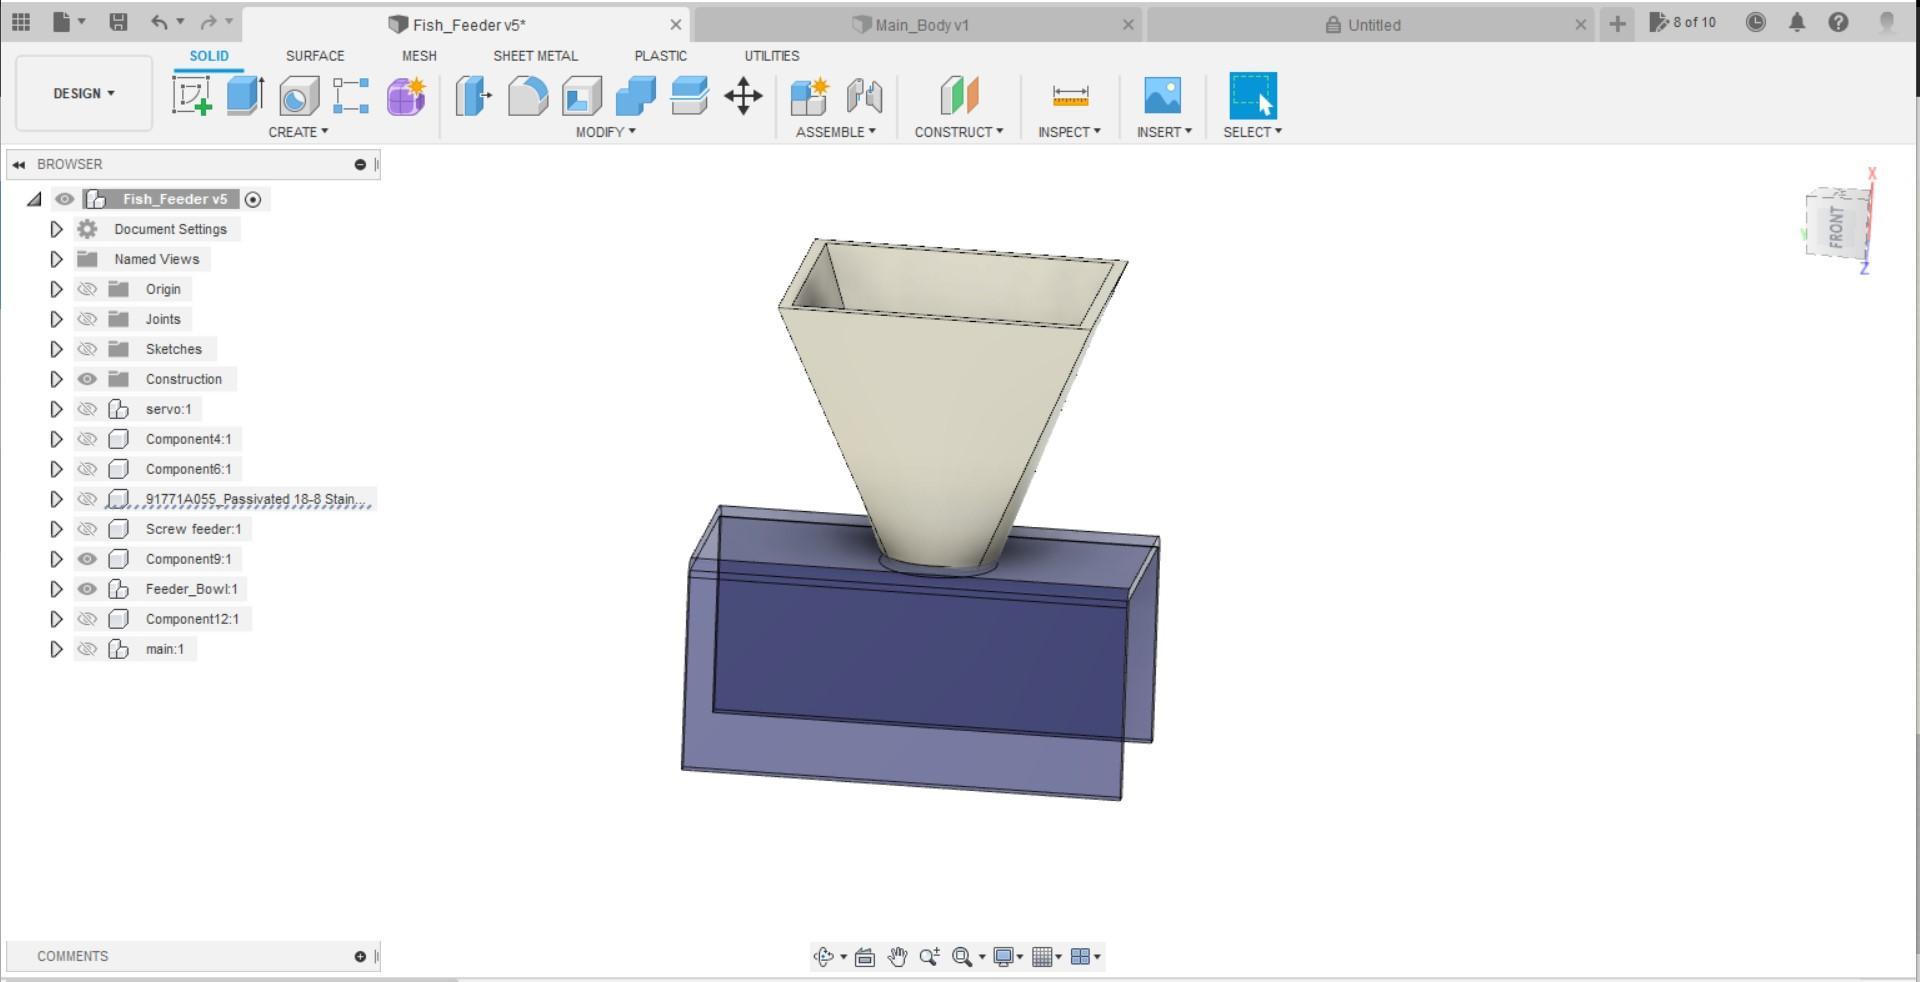The image size is (1920, 982).
Task: Expand the Document Settings node
Action: [56, 229]
